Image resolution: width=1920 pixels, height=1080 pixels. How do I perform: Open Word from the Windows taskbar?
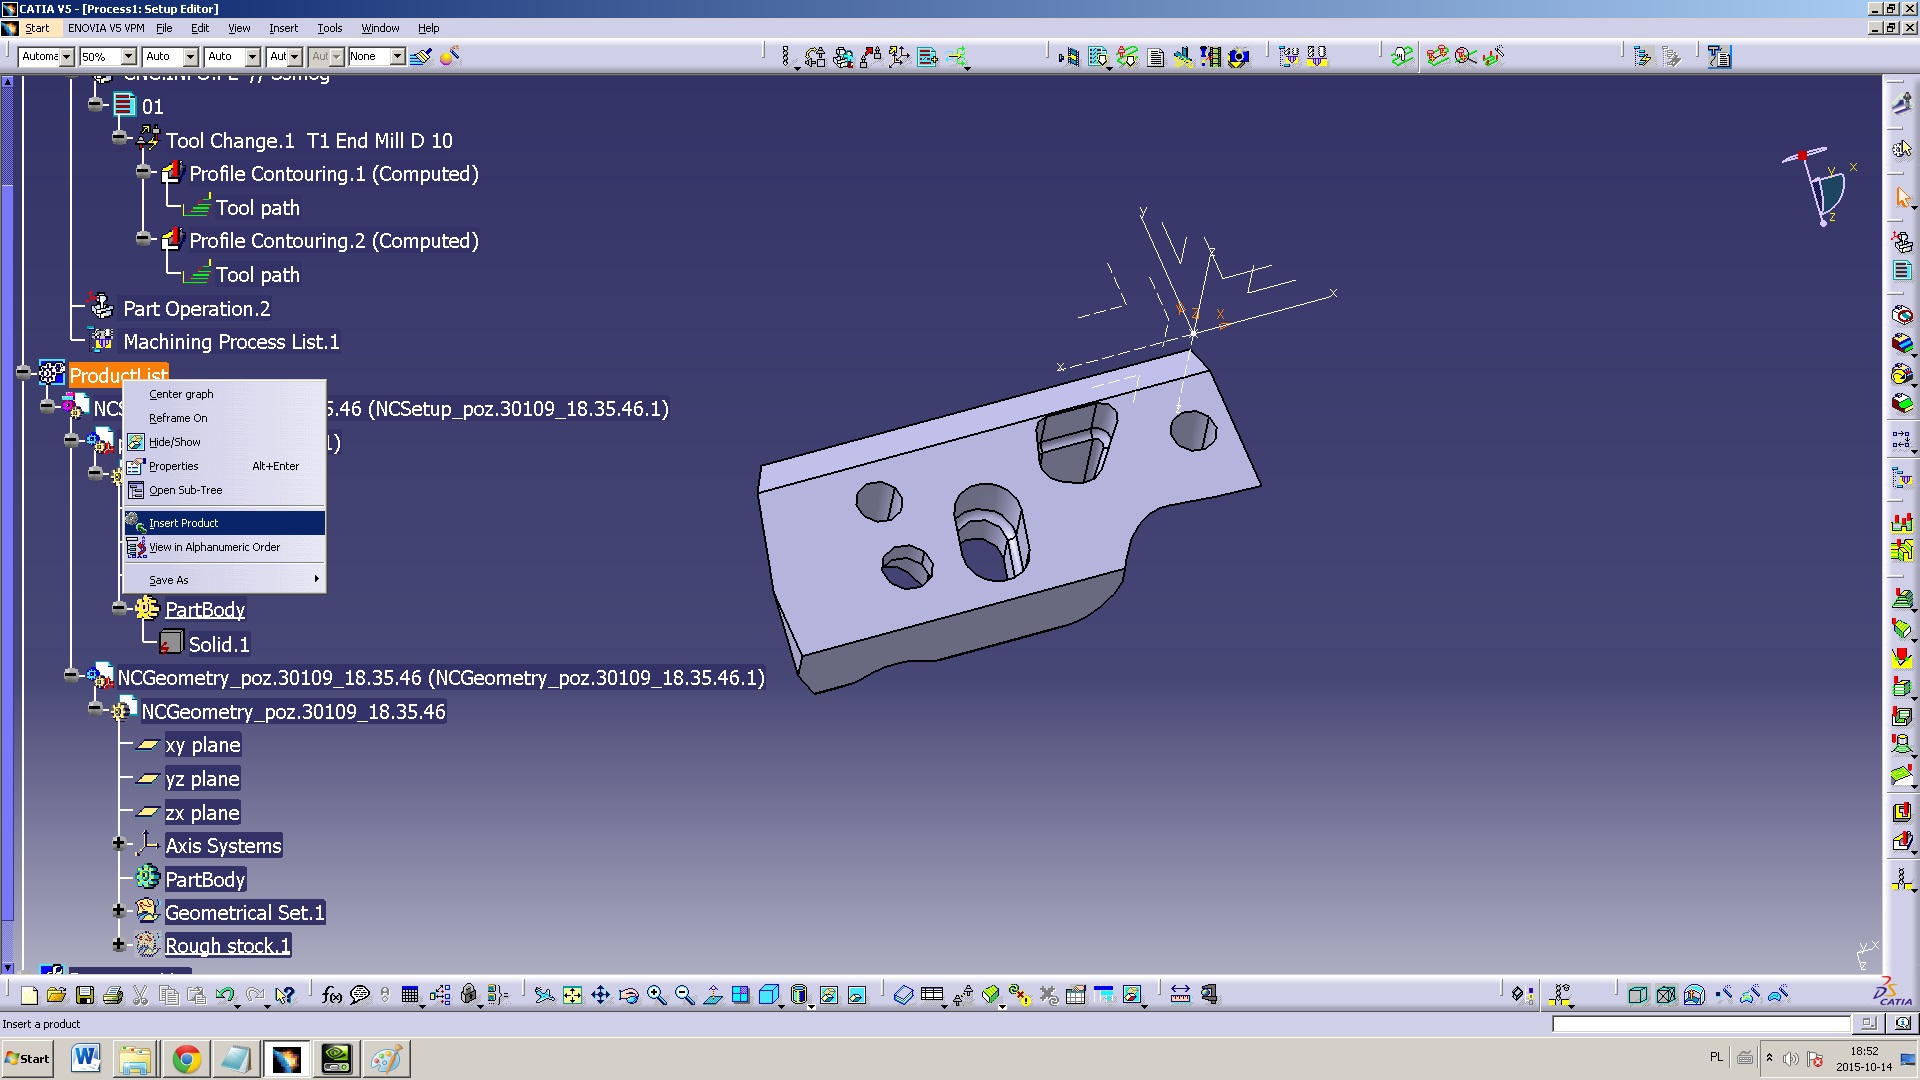point(86,1059)
